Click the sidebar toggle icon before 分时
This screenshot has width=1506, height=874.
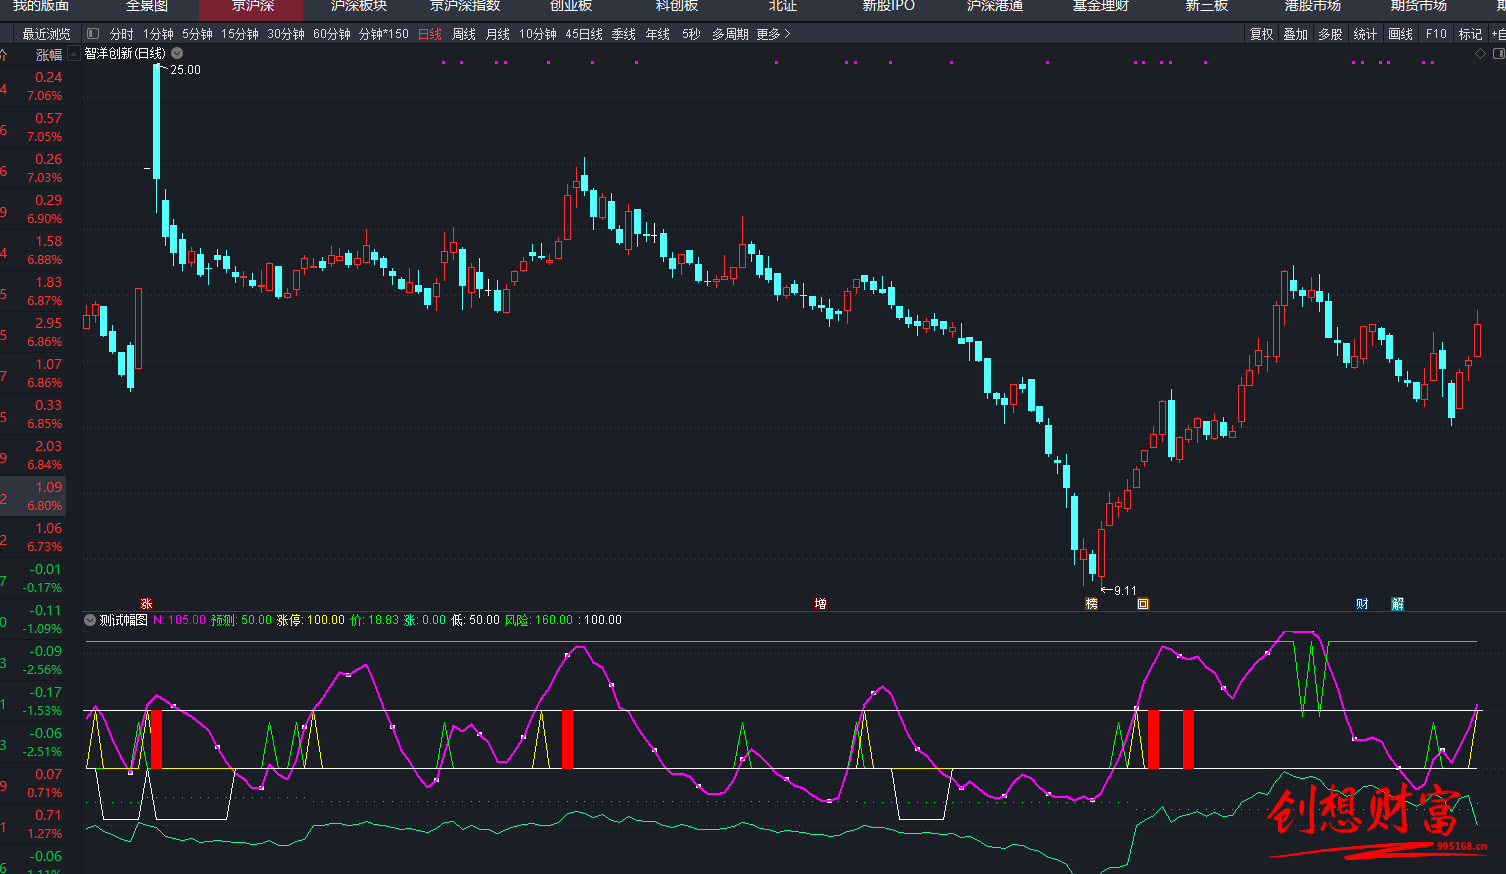point(93,34)
